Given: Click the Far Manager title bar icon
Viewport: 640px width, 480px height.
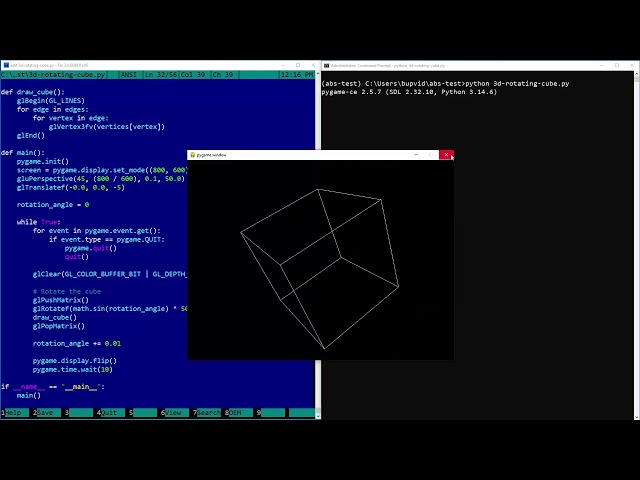Looking at the screenshot, I should point(6,65).
